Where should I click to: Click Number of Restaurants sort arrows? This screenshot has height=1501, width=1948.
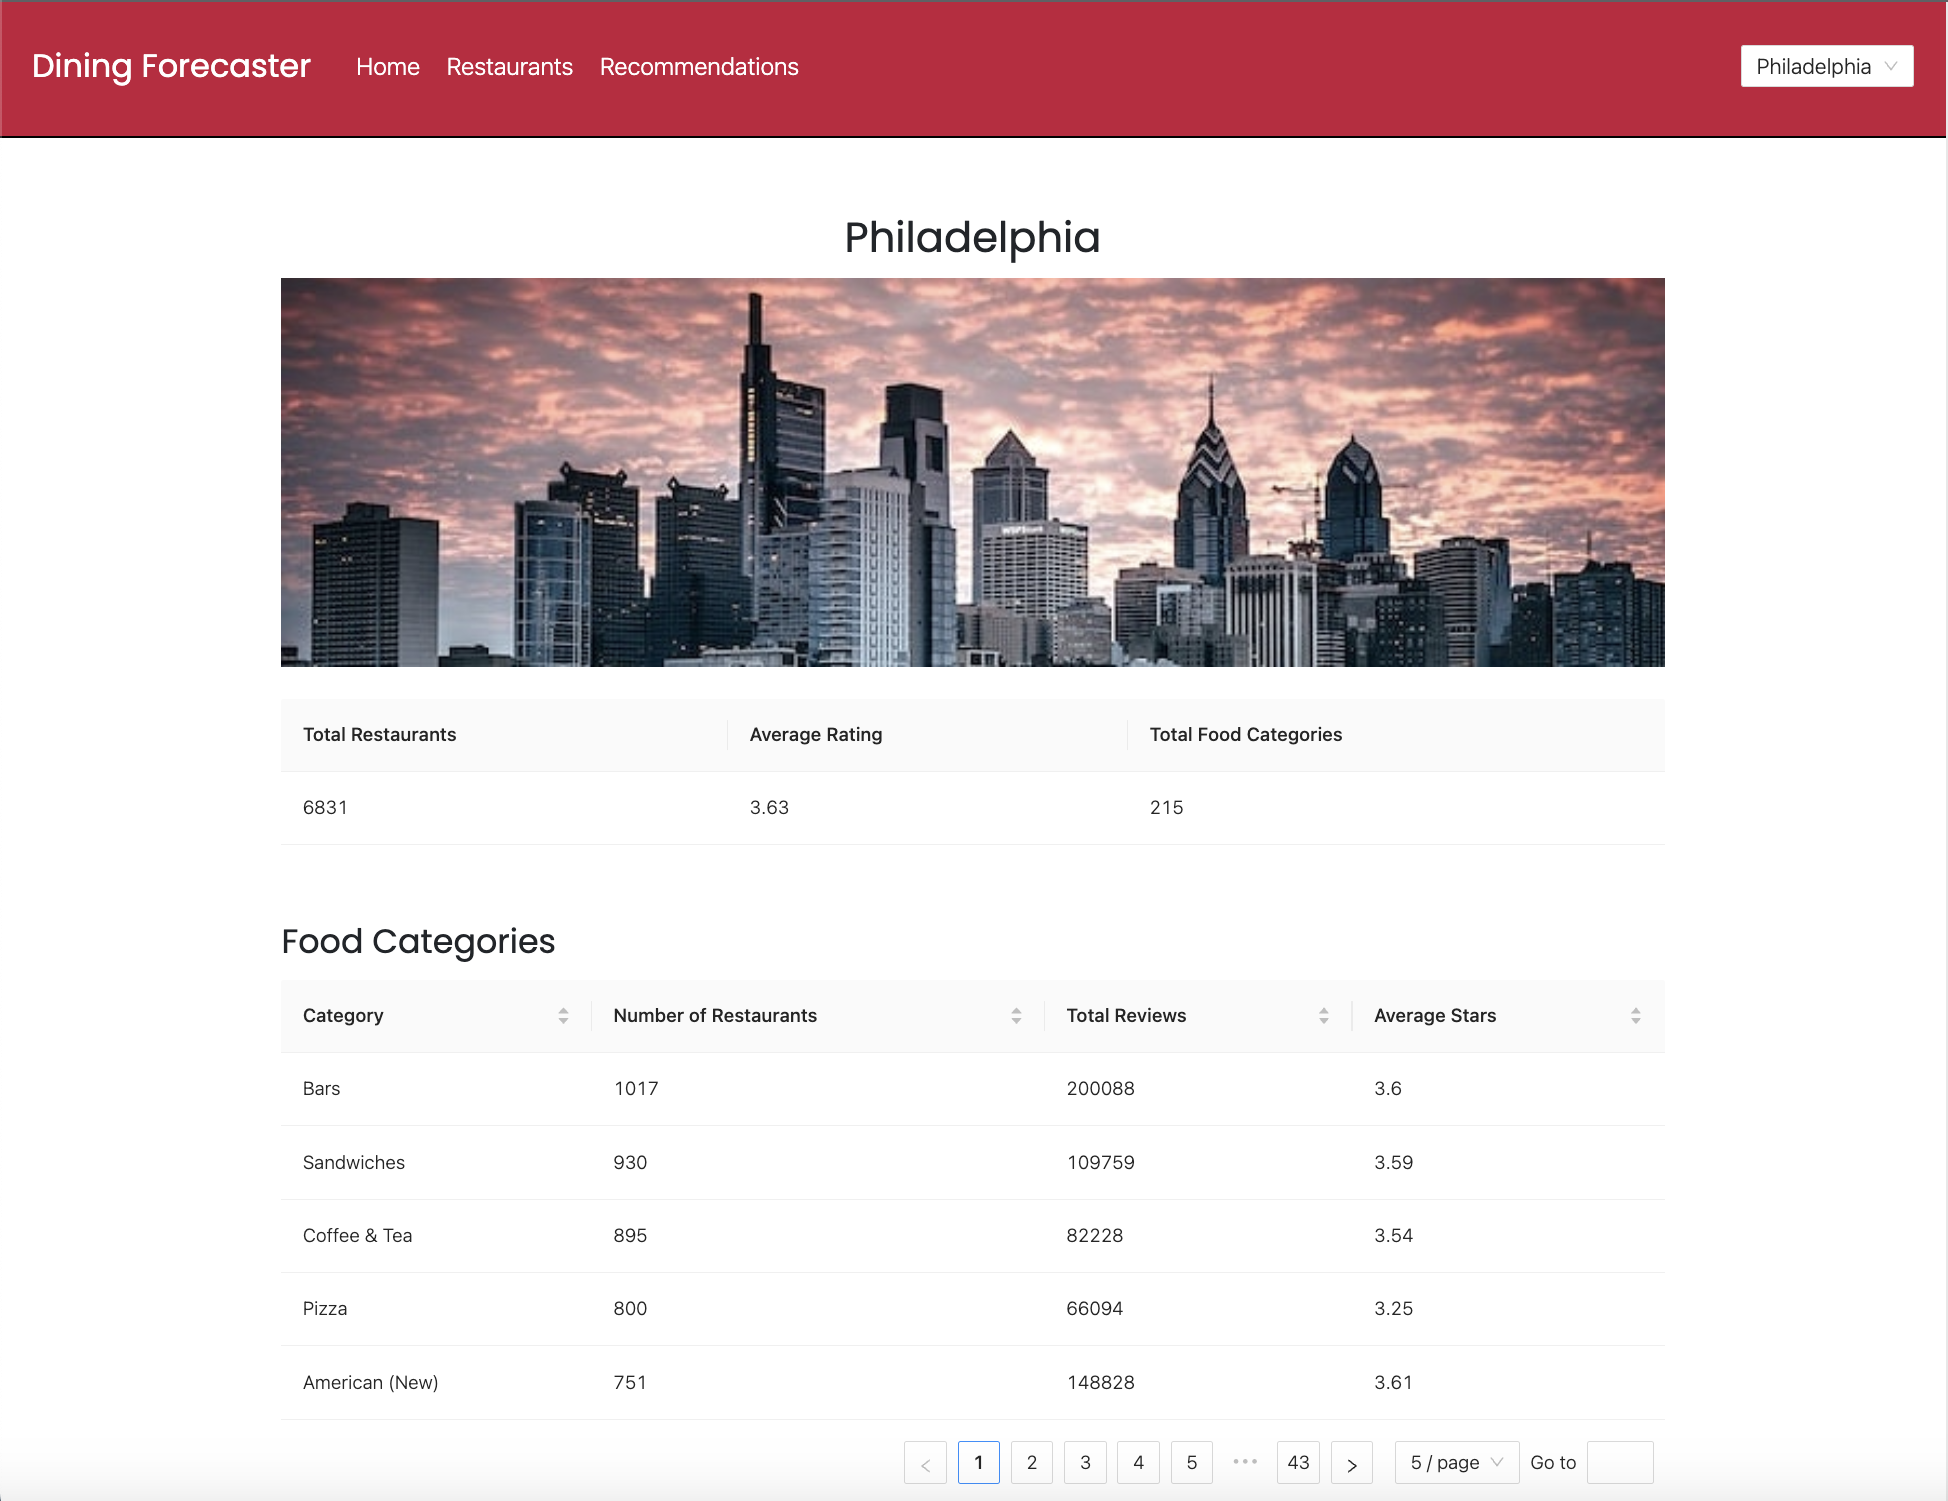click(x=1016, y=1016)
